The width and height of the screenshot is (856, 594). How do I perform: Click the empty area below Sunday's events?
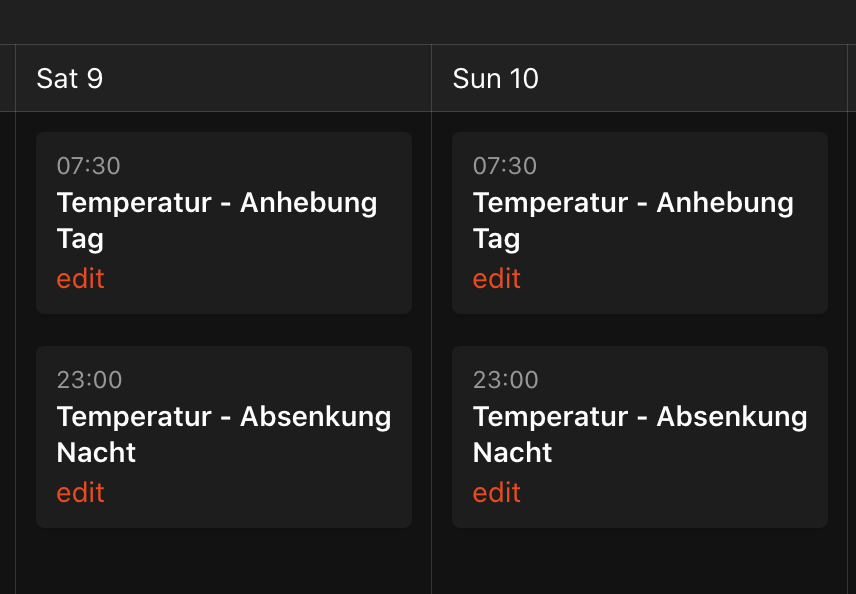(x=640, y=560)
